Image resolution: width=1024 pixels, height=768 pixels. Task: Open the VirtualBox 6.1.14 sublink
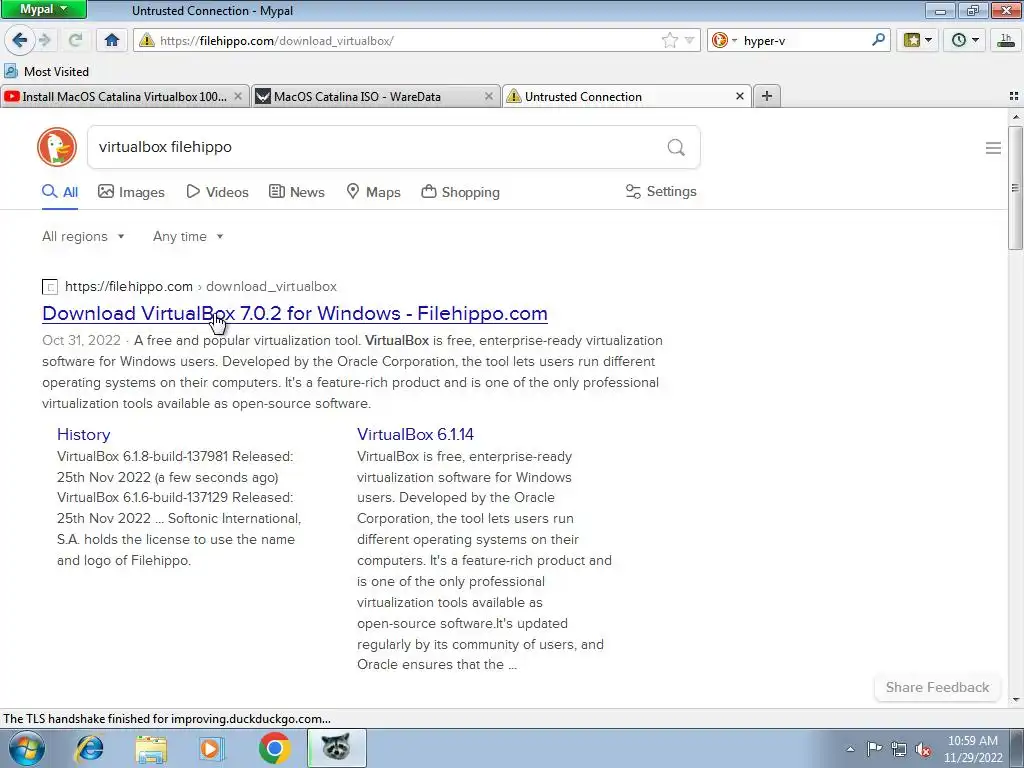click(415, 434)
